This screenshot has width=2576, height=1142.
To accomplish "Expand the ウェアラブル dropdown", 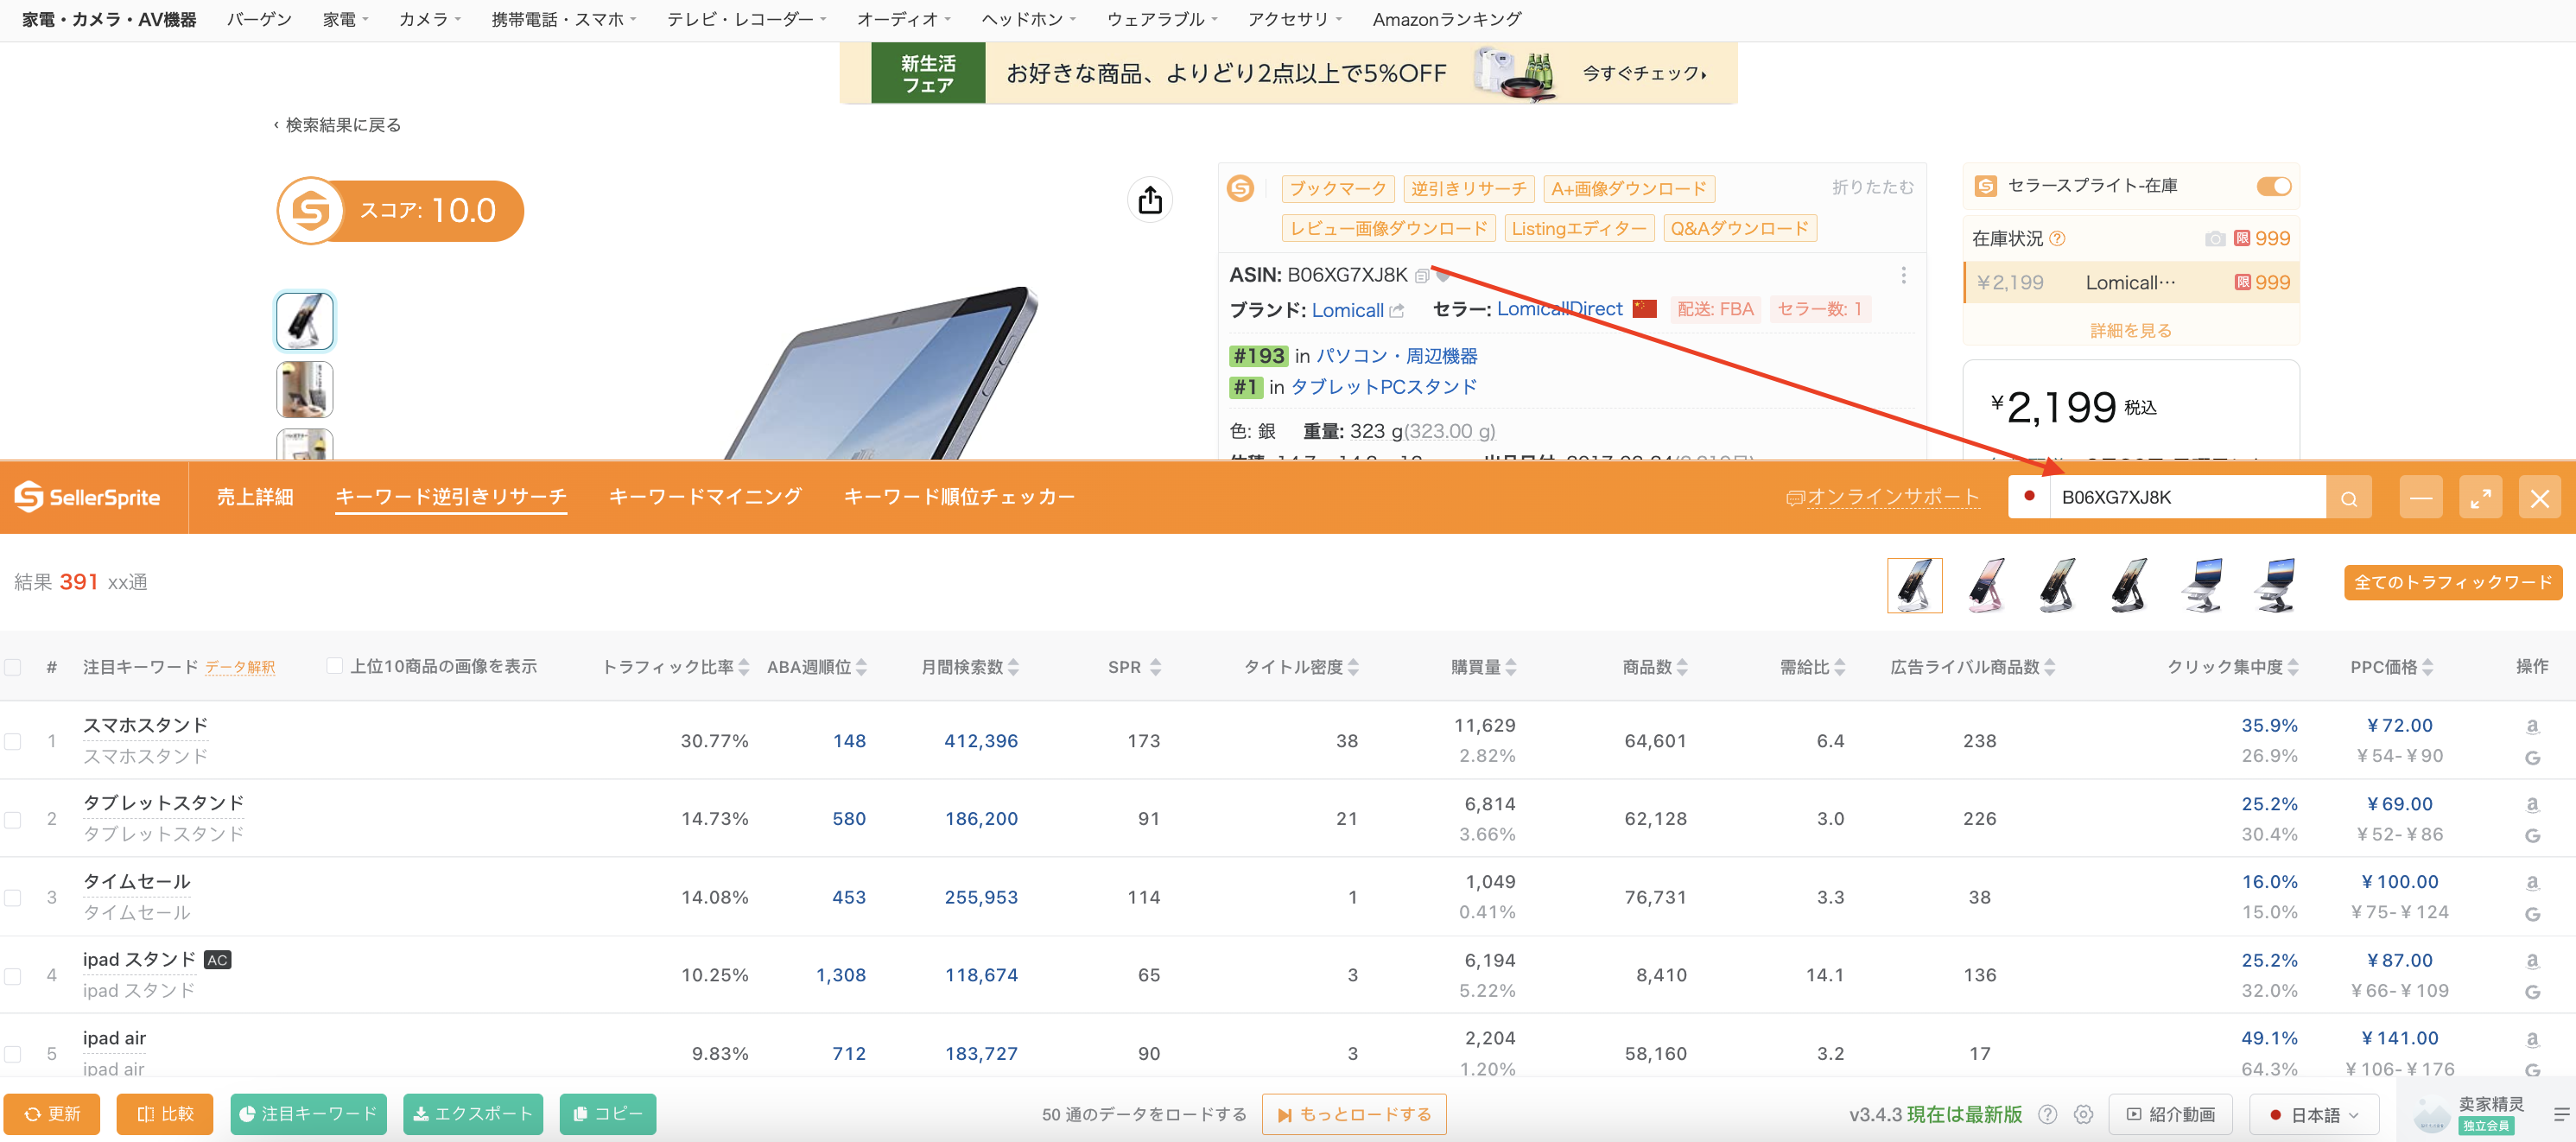I will 1161,19.
